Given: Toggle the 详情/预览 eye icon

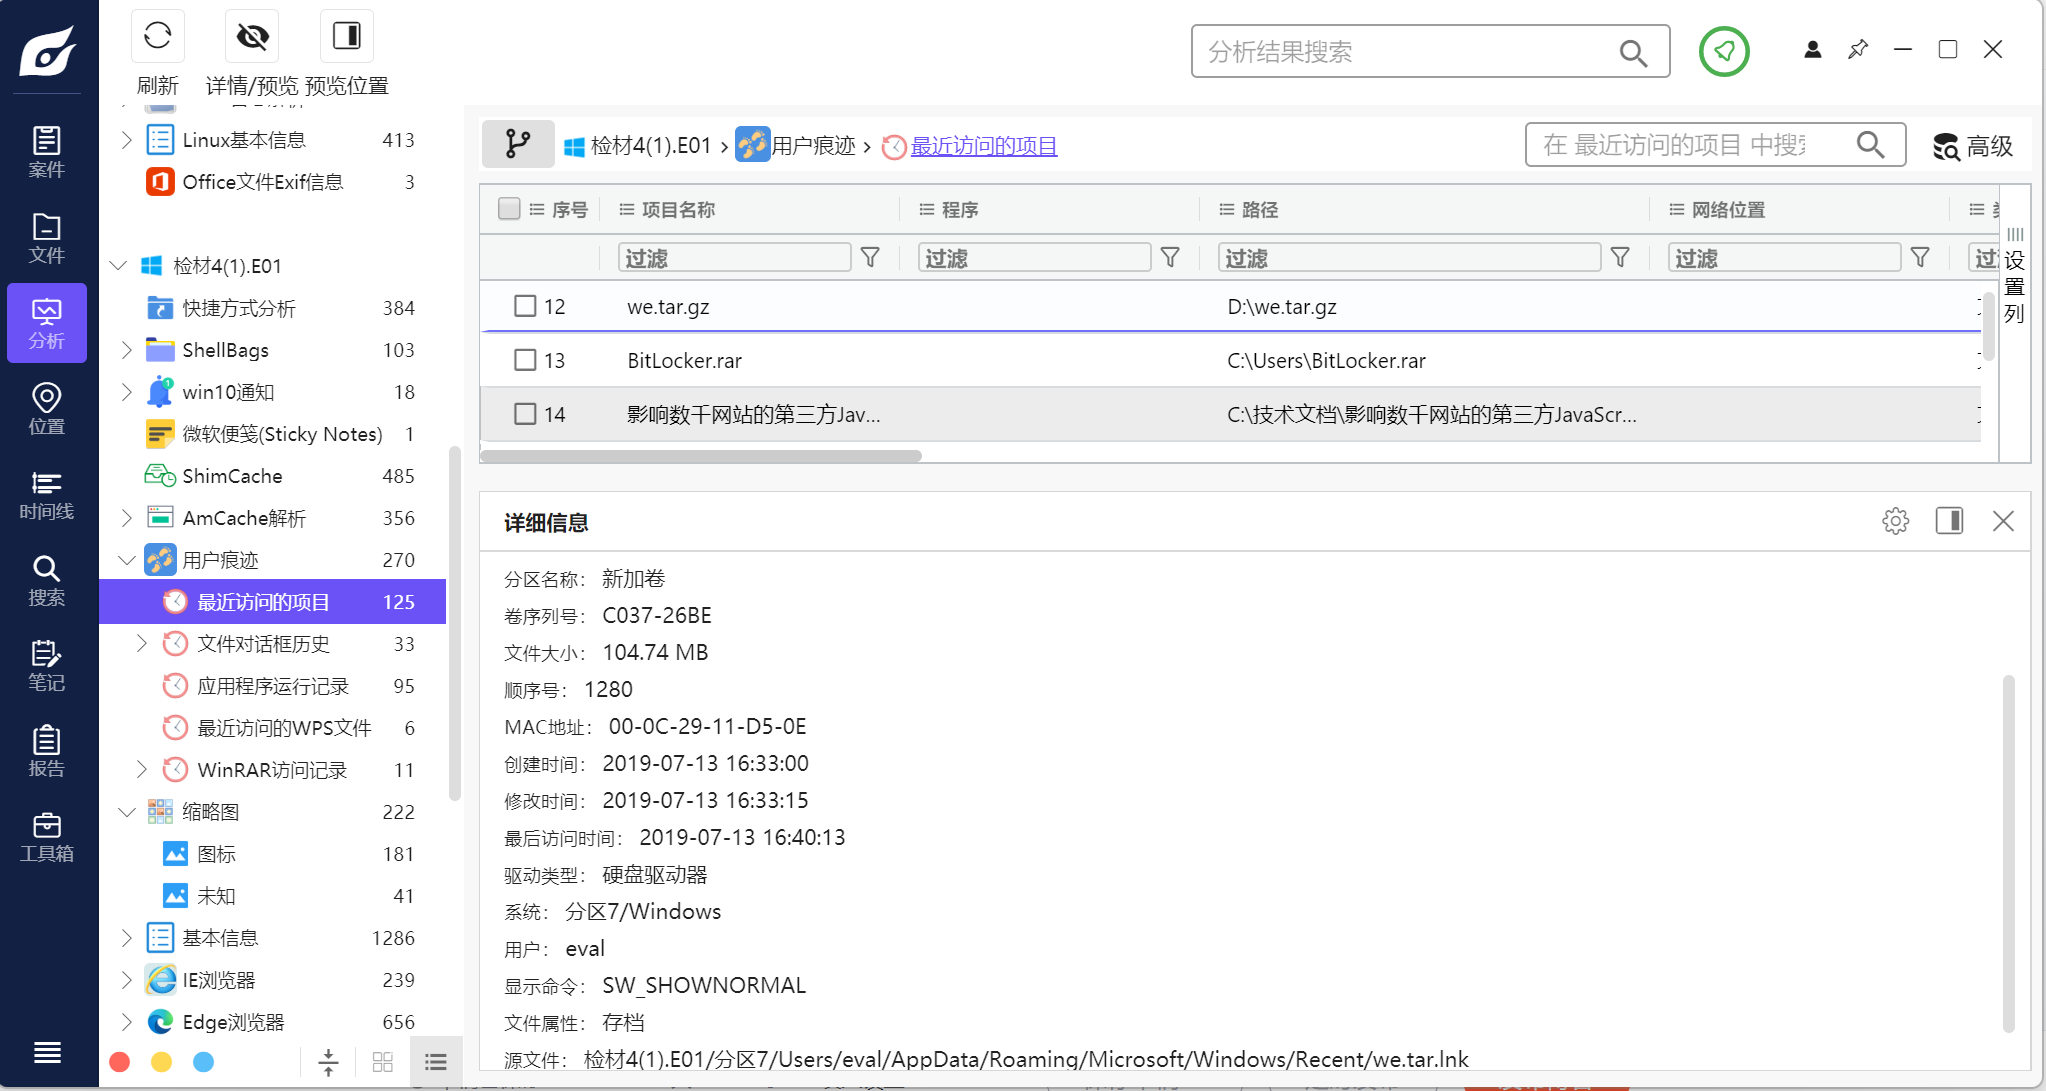Looking at the screenshot, I should click(x=252, y=37).
